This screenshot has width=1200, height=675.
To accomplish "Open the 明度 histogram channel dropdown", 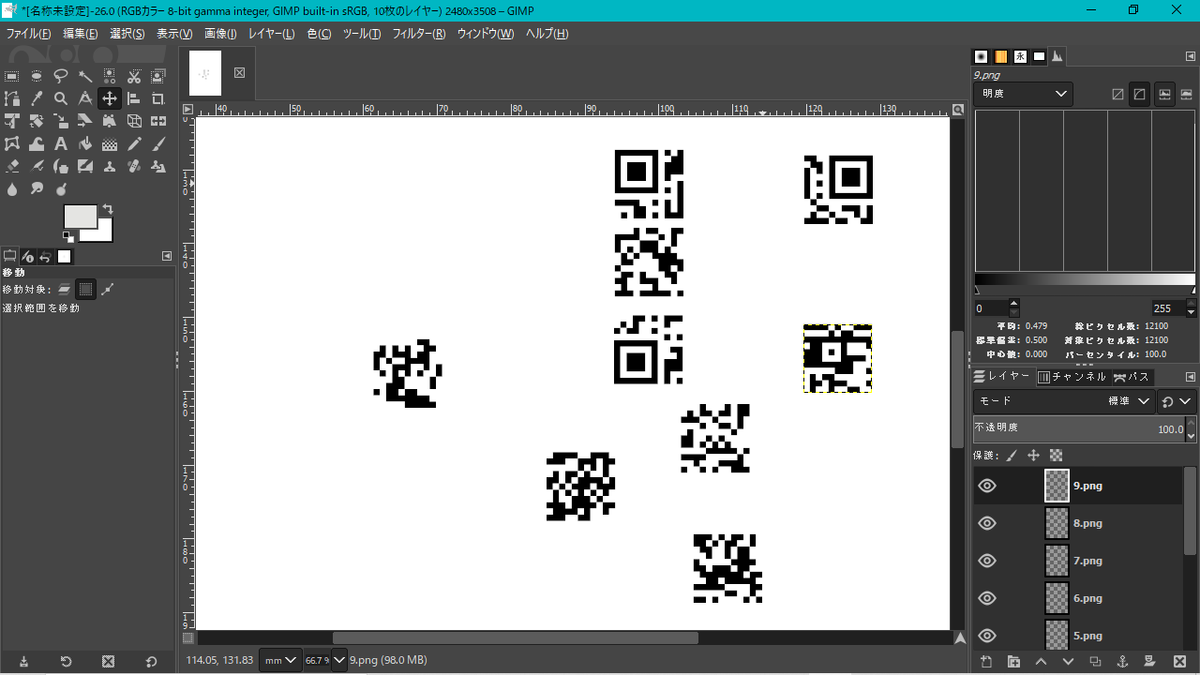I will [x=1023, y=94].
